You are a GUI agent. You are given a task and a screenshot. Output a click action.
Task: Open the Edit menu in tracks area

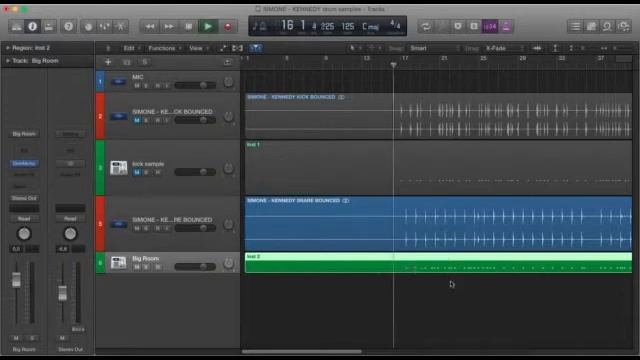[x=131, y=48]
